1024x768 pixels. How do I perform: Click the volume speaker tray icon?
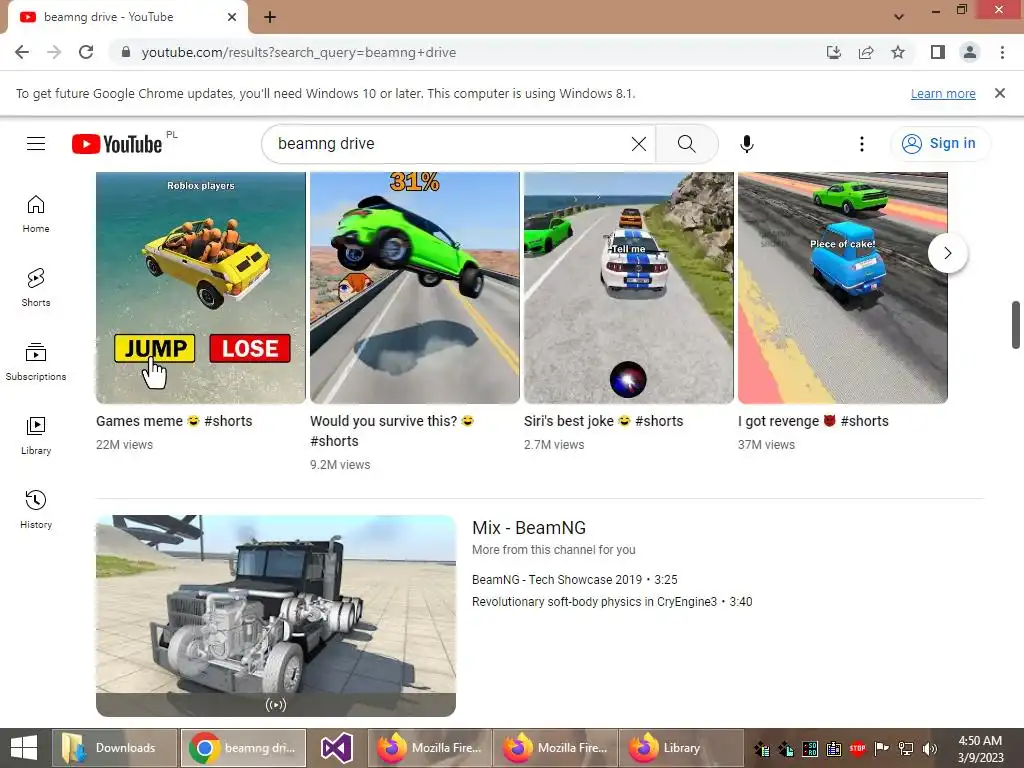tap(929, 748)
